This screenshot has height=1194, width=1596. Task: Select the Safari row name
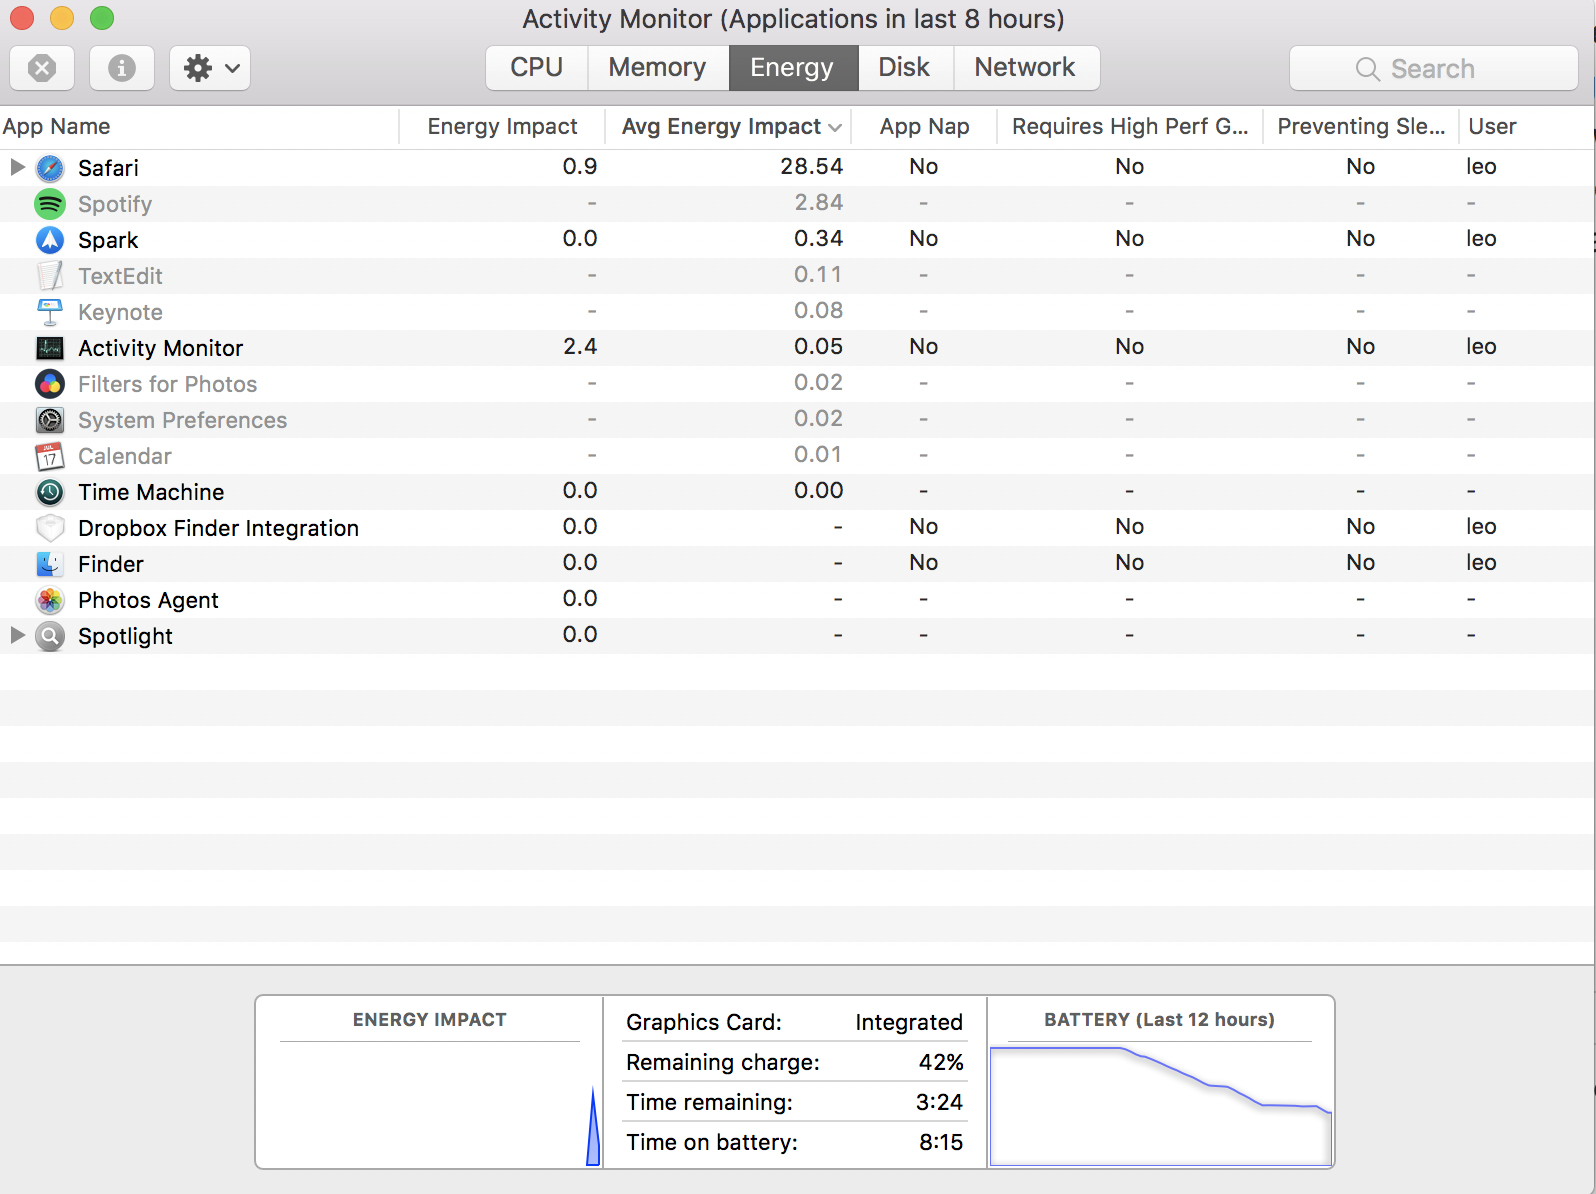click(x=109, y=168)
